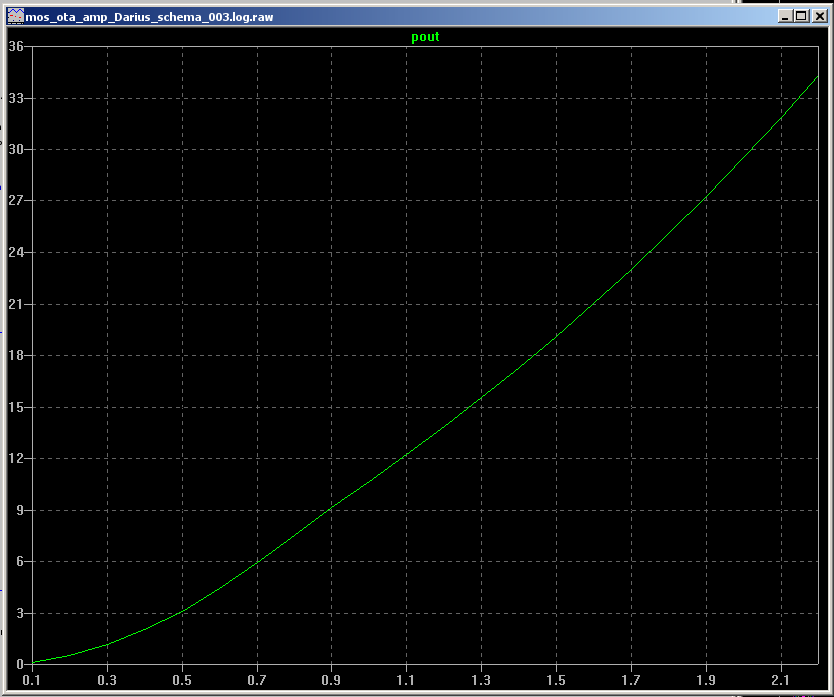
Task: Minimize the mos_ota_amp waveform window
Action: click(785, 16)
